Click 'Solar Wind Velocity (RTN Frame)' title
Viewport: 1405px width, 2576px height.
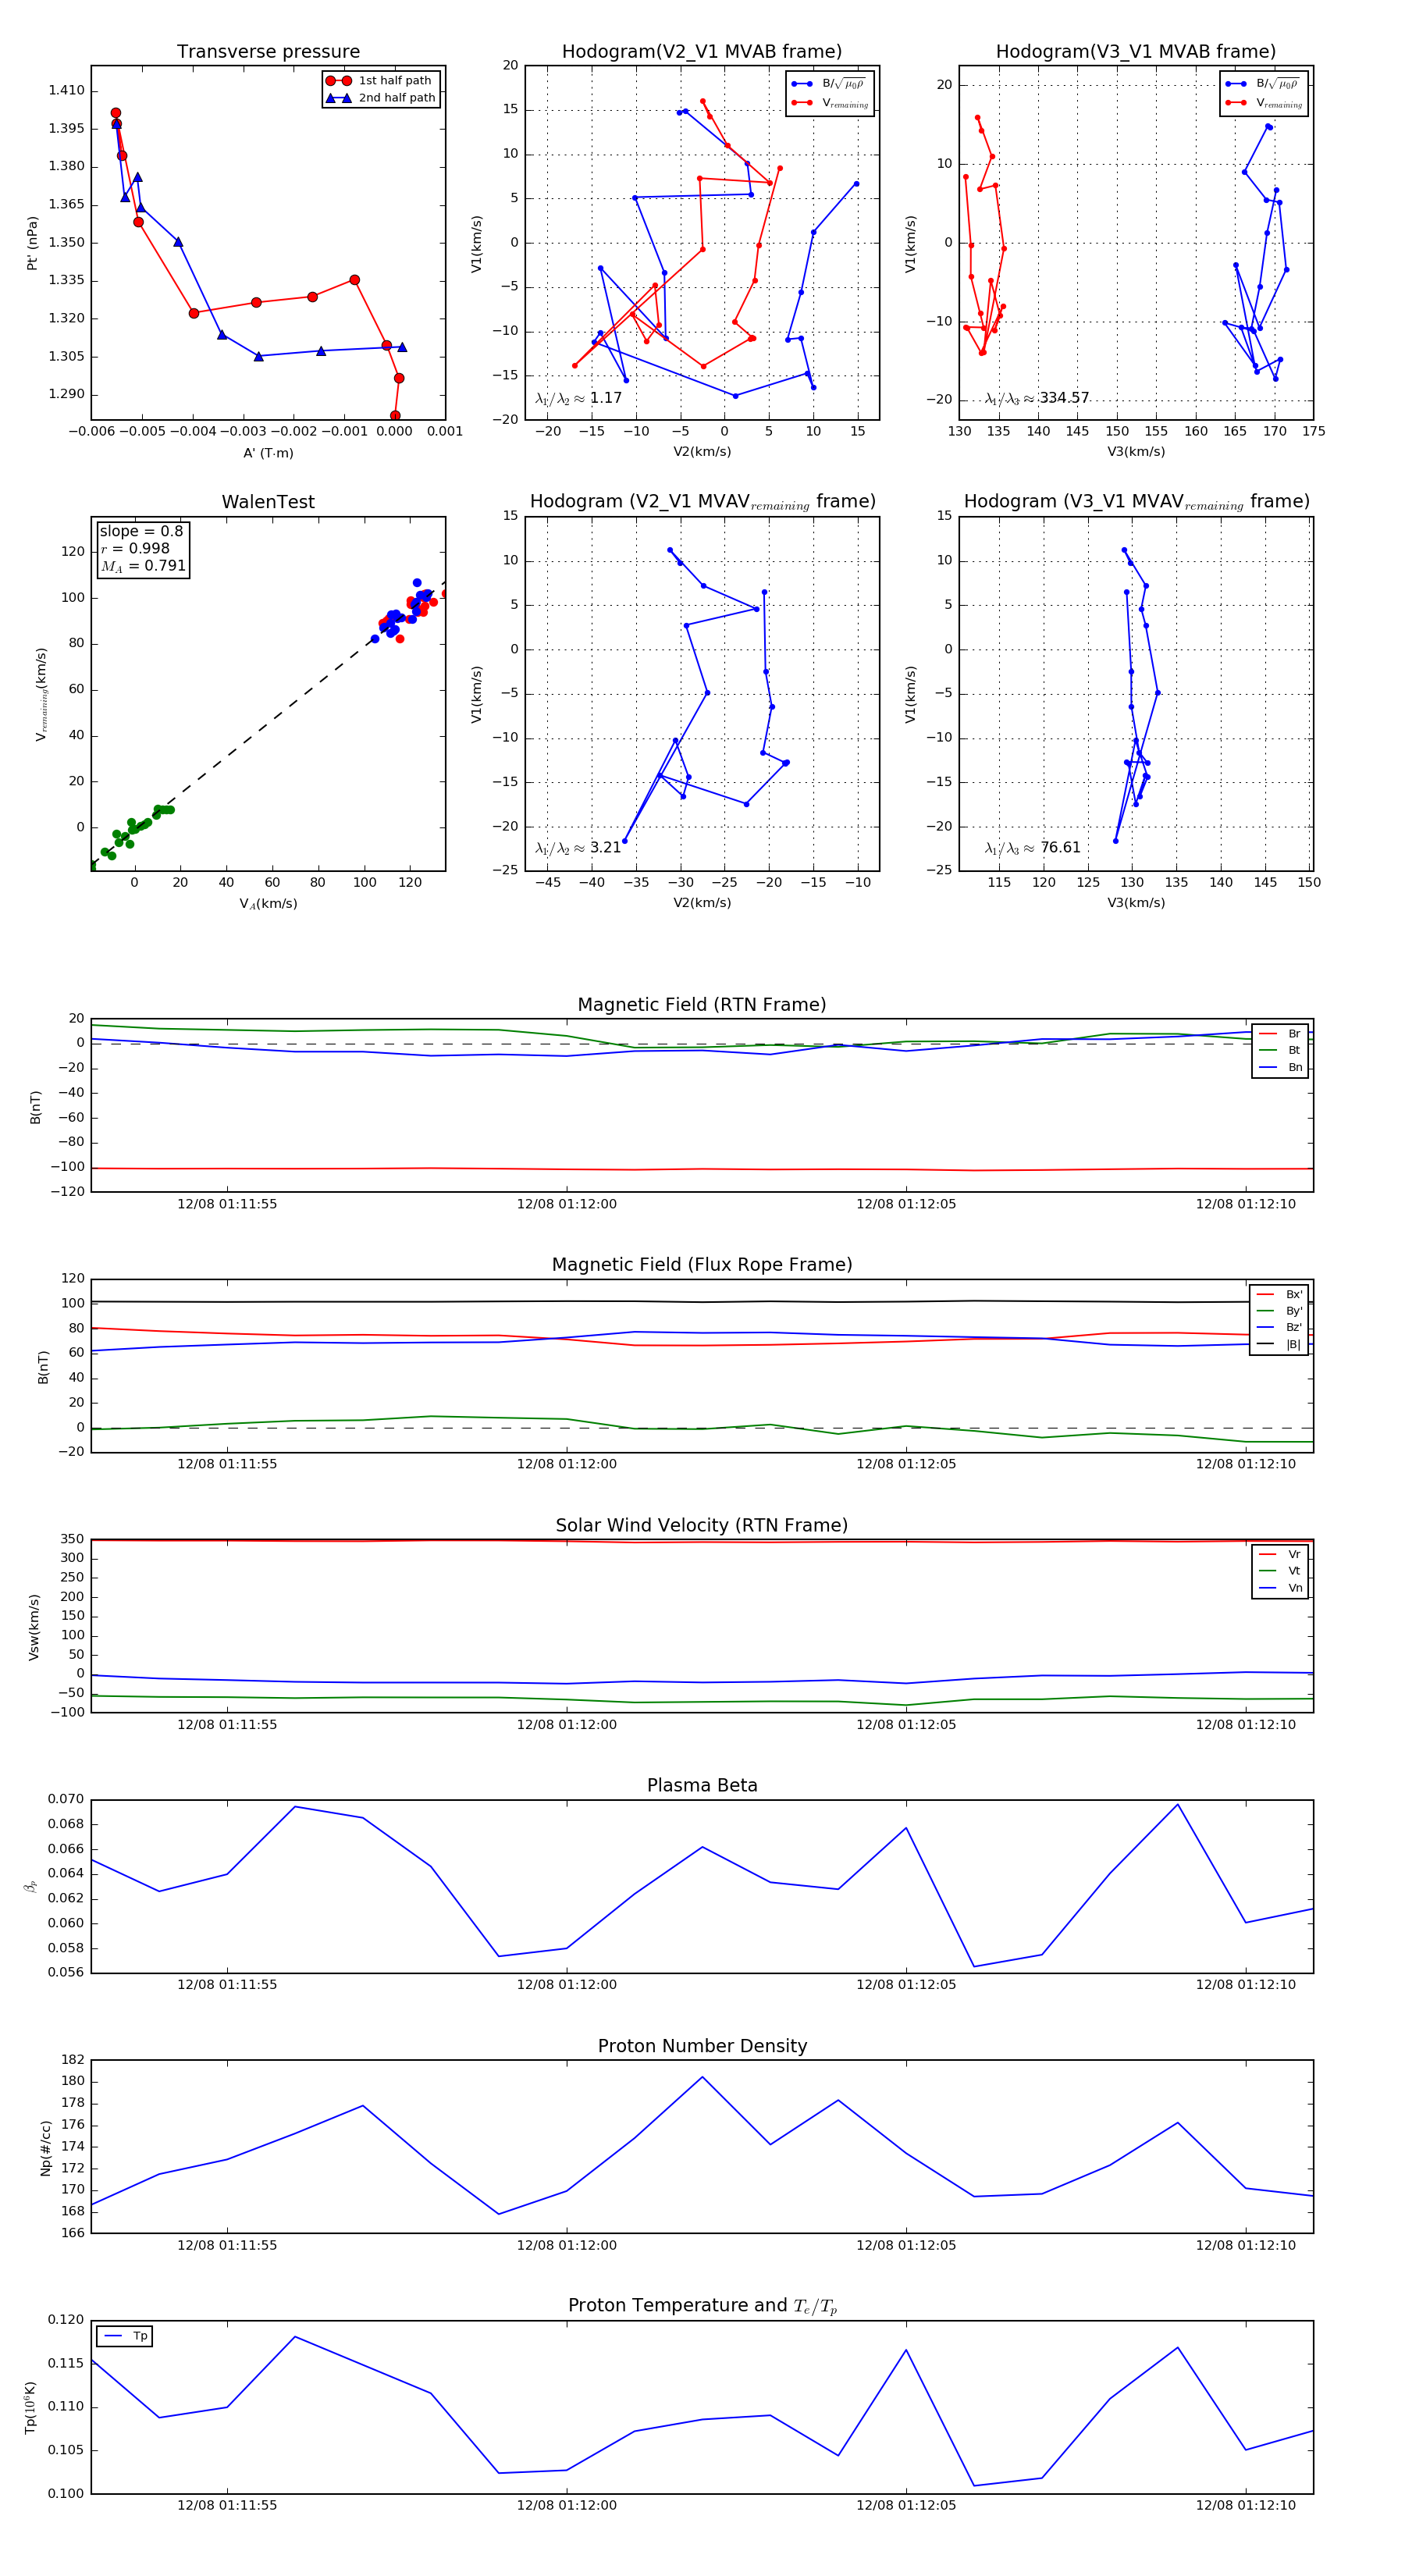coord(702,1525)
